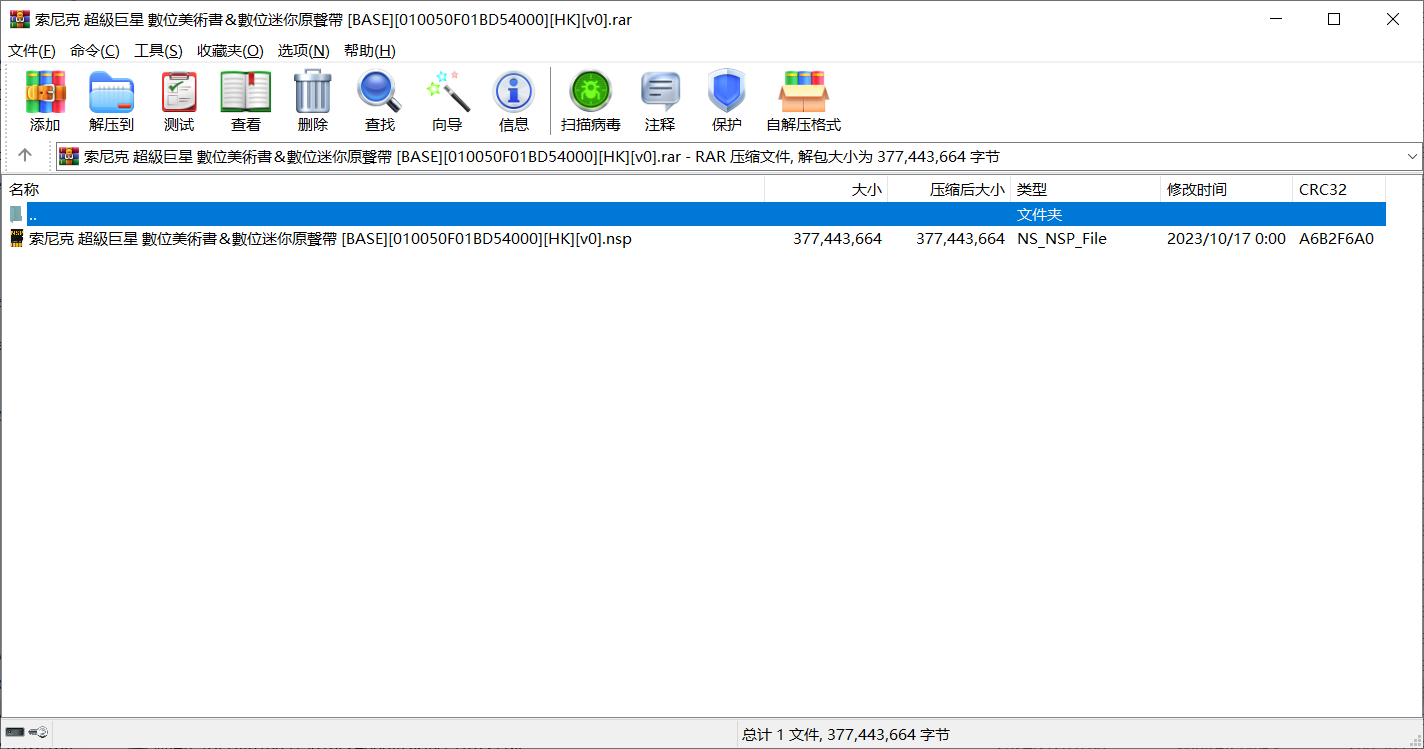Open the 命令(C) menu
Image resolution: width=1424 pixels, height=749 pixels.
(95, 51)
